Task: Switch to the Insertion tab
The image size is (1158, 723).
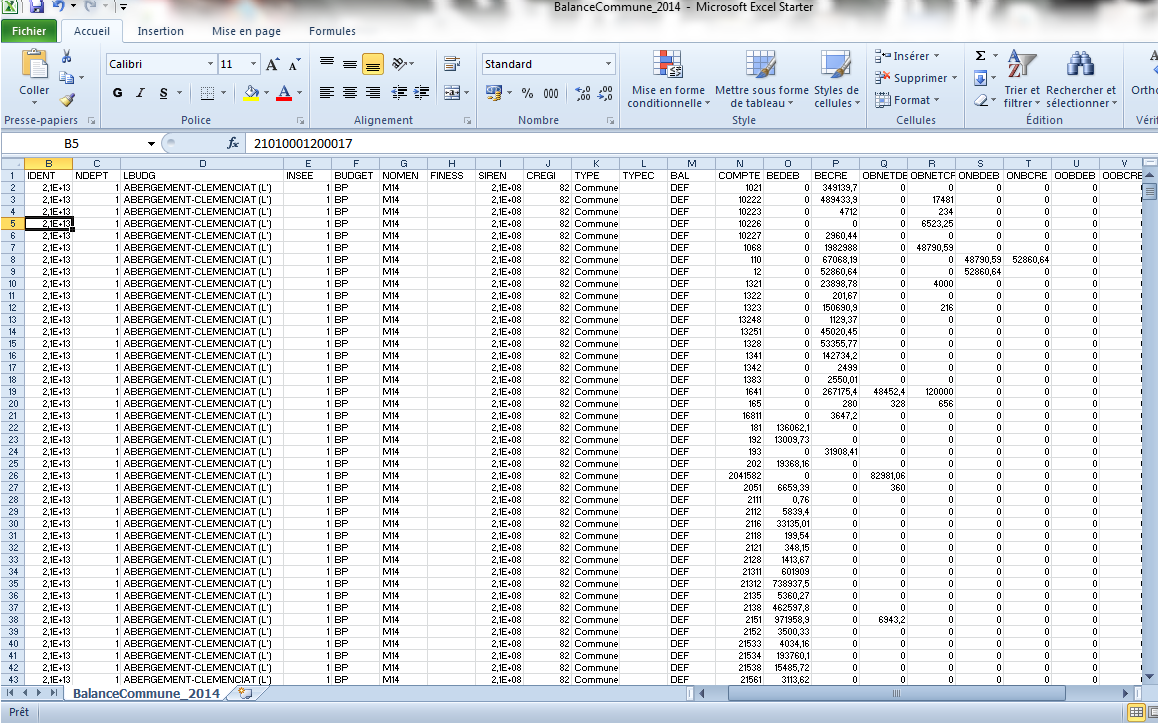Action: (160, 31)
